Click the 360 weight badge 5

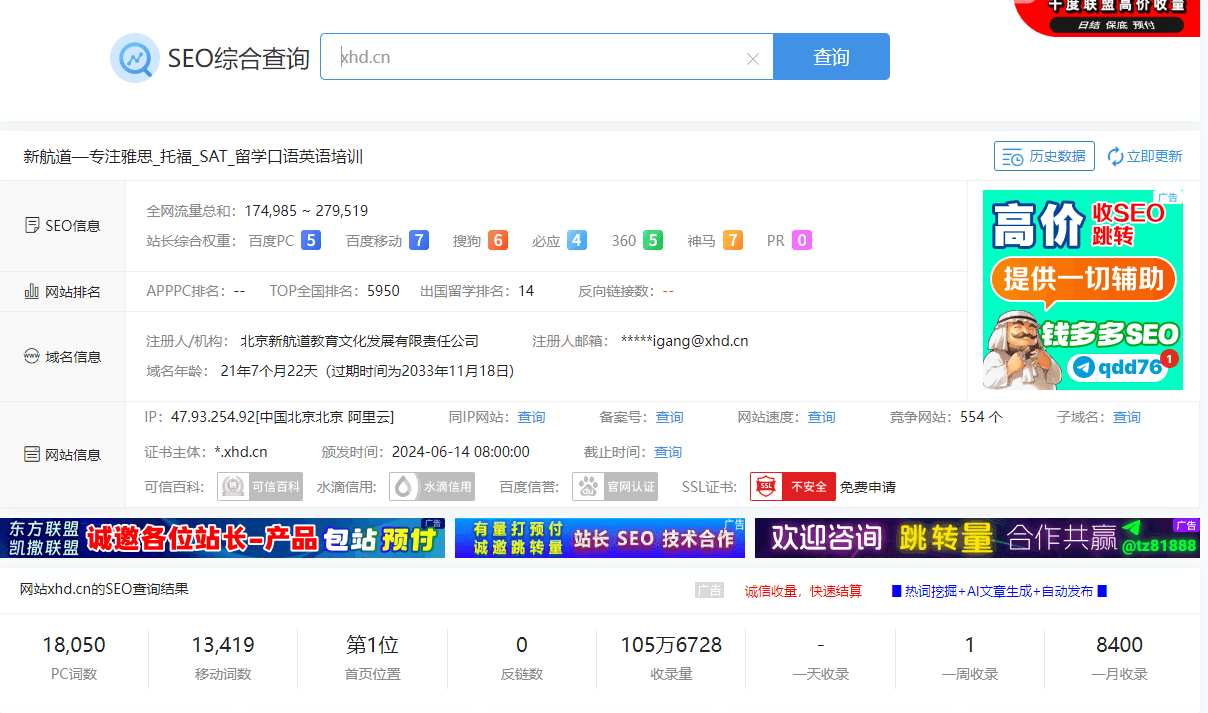(653, 240)
